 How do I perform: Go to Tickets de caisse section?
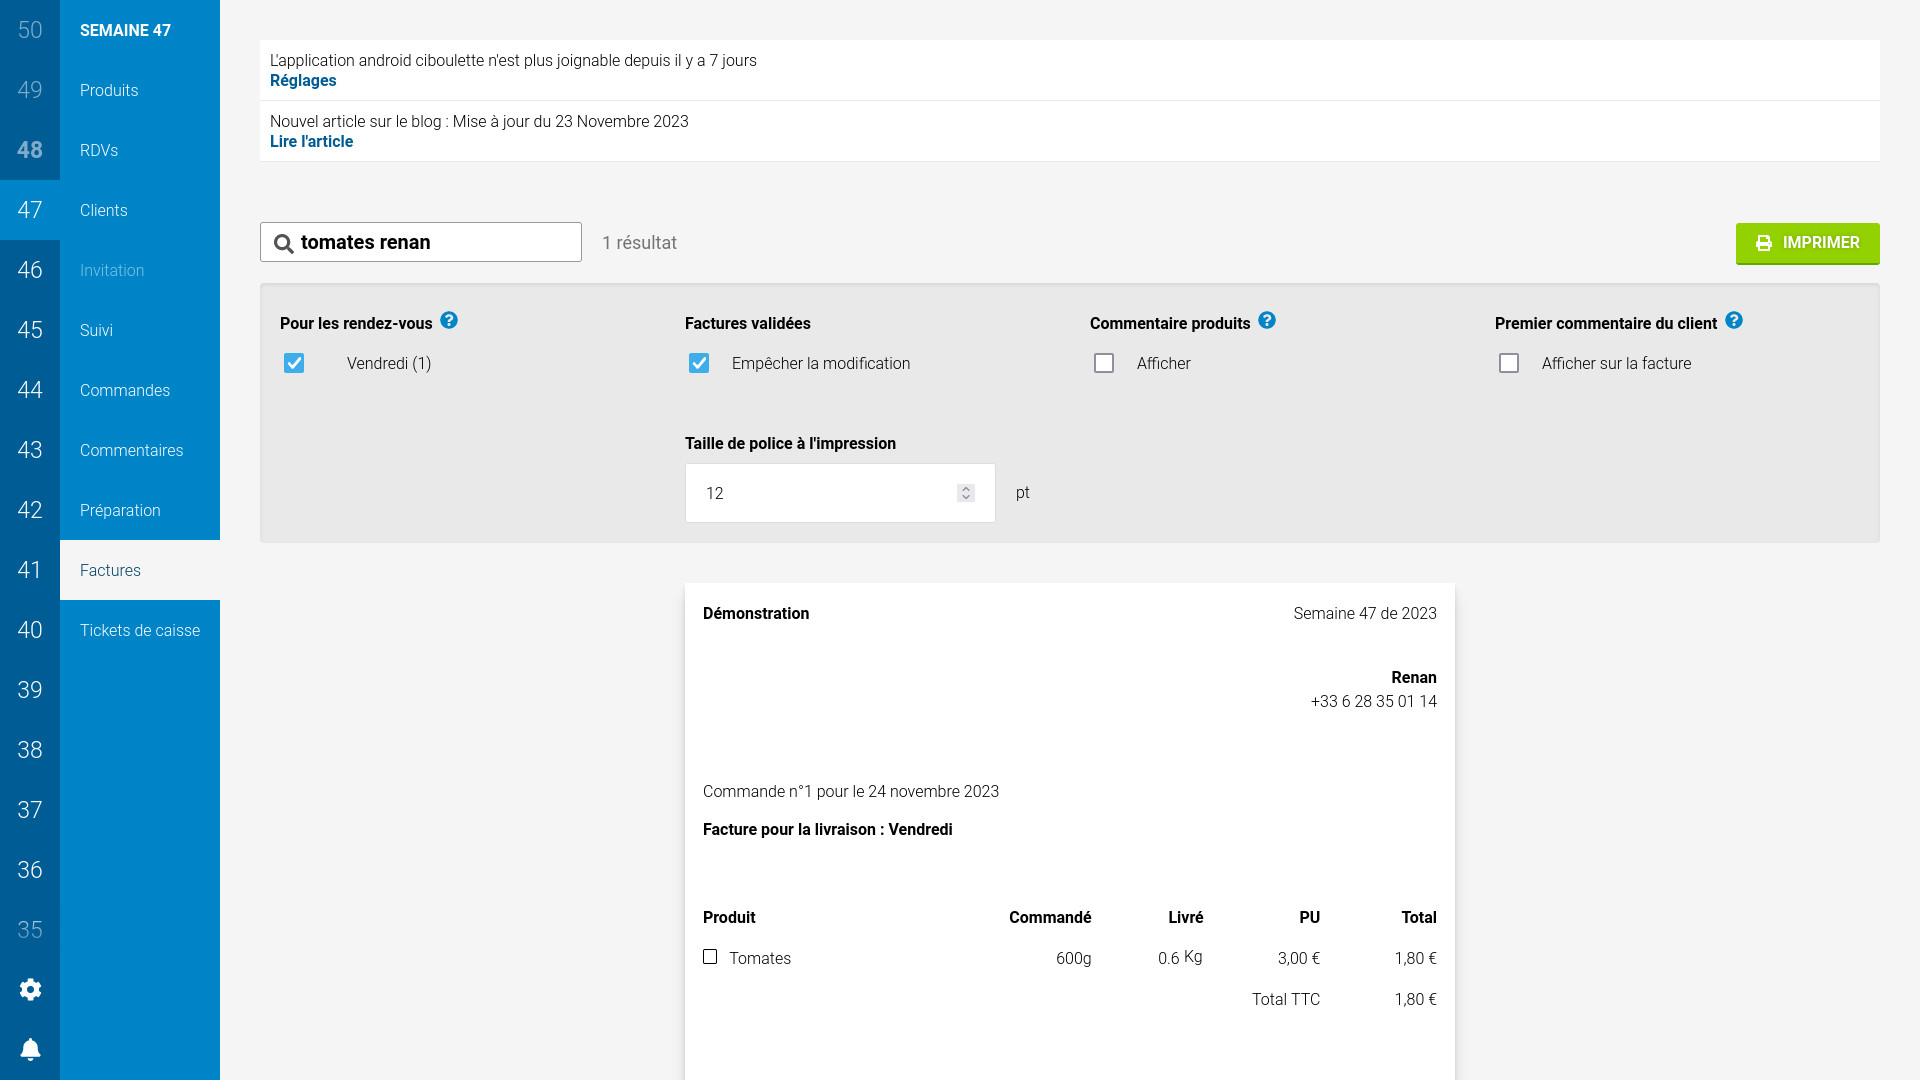click(x=140, y=630)
